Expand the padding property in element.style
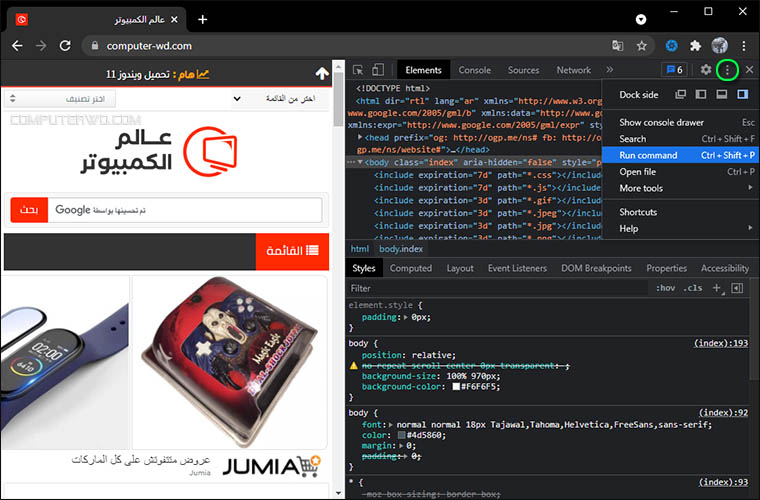 [406, 317]
